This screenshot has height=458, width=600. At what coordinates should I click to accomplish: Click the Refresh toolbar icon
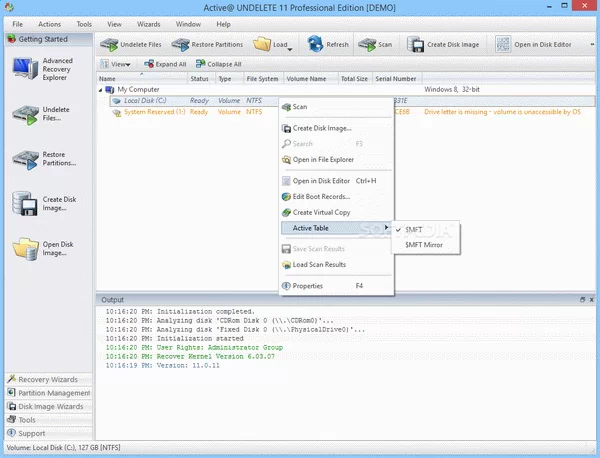click(x=316, y=44)
